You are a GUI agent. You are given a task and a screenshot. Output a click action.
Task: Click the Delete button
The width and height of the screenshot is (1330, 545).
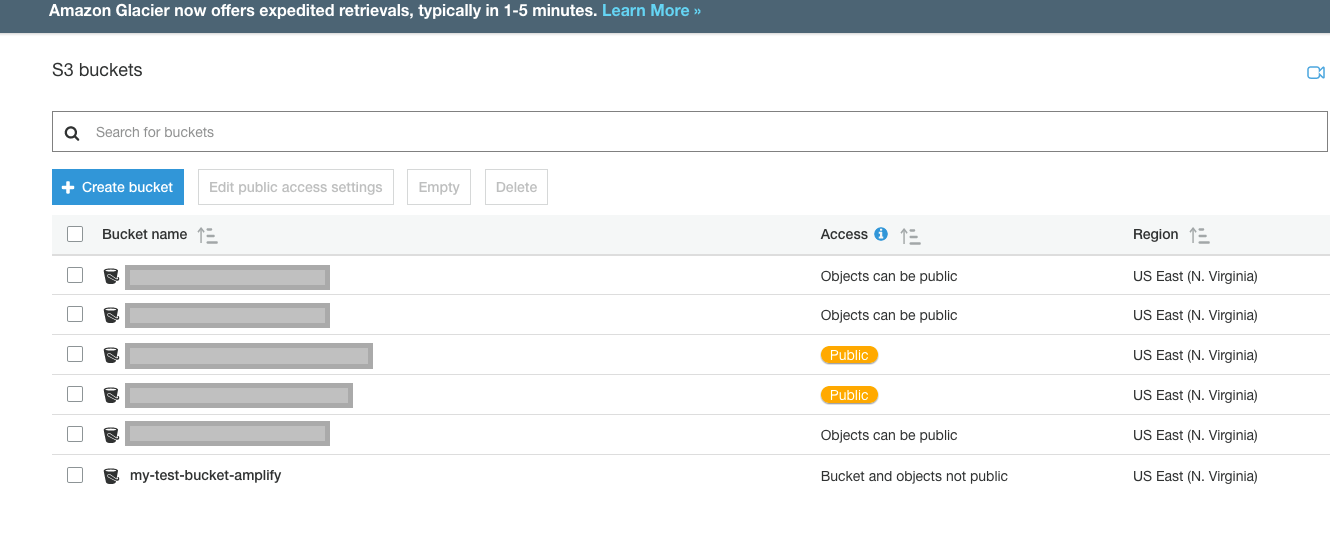point(516,187)
